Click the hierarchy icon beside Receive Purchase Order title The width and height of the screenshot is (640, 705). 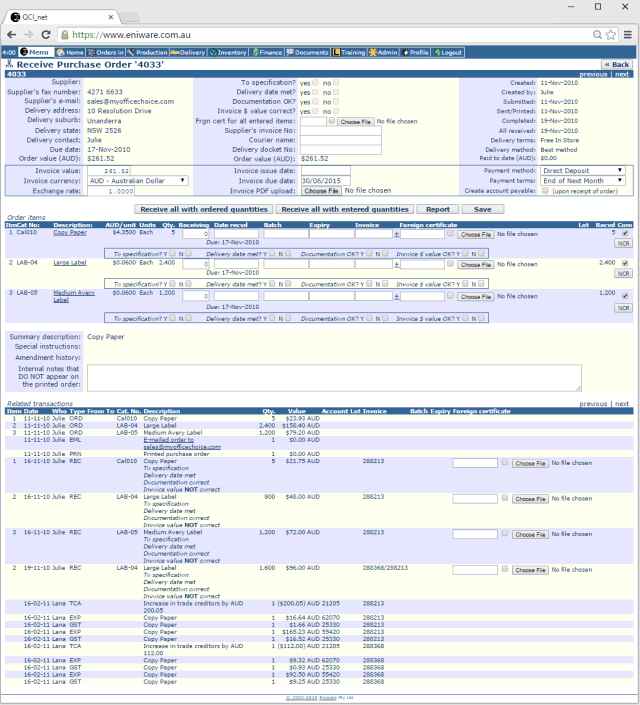(9, 65)
